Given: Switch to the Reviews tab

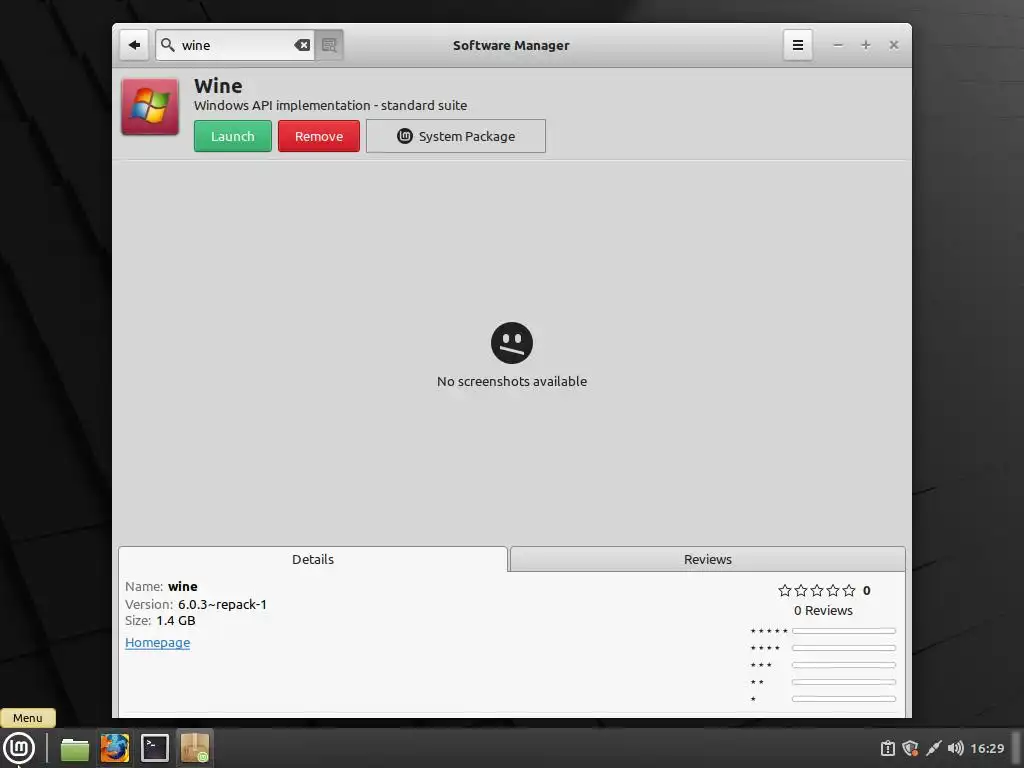Looking at the screenshot, I should pos(708,559).
